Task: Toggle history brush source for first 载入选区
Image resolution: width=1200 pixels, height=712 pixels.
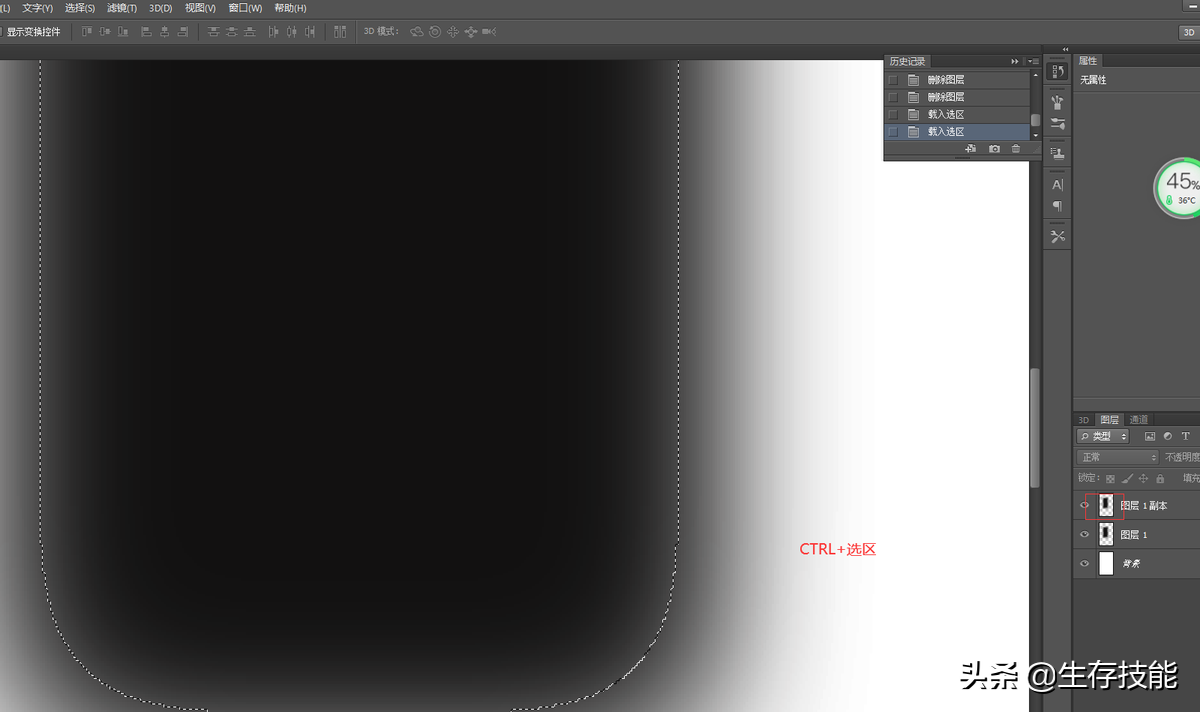Action: pyautogui.click(x=893, y=115)
